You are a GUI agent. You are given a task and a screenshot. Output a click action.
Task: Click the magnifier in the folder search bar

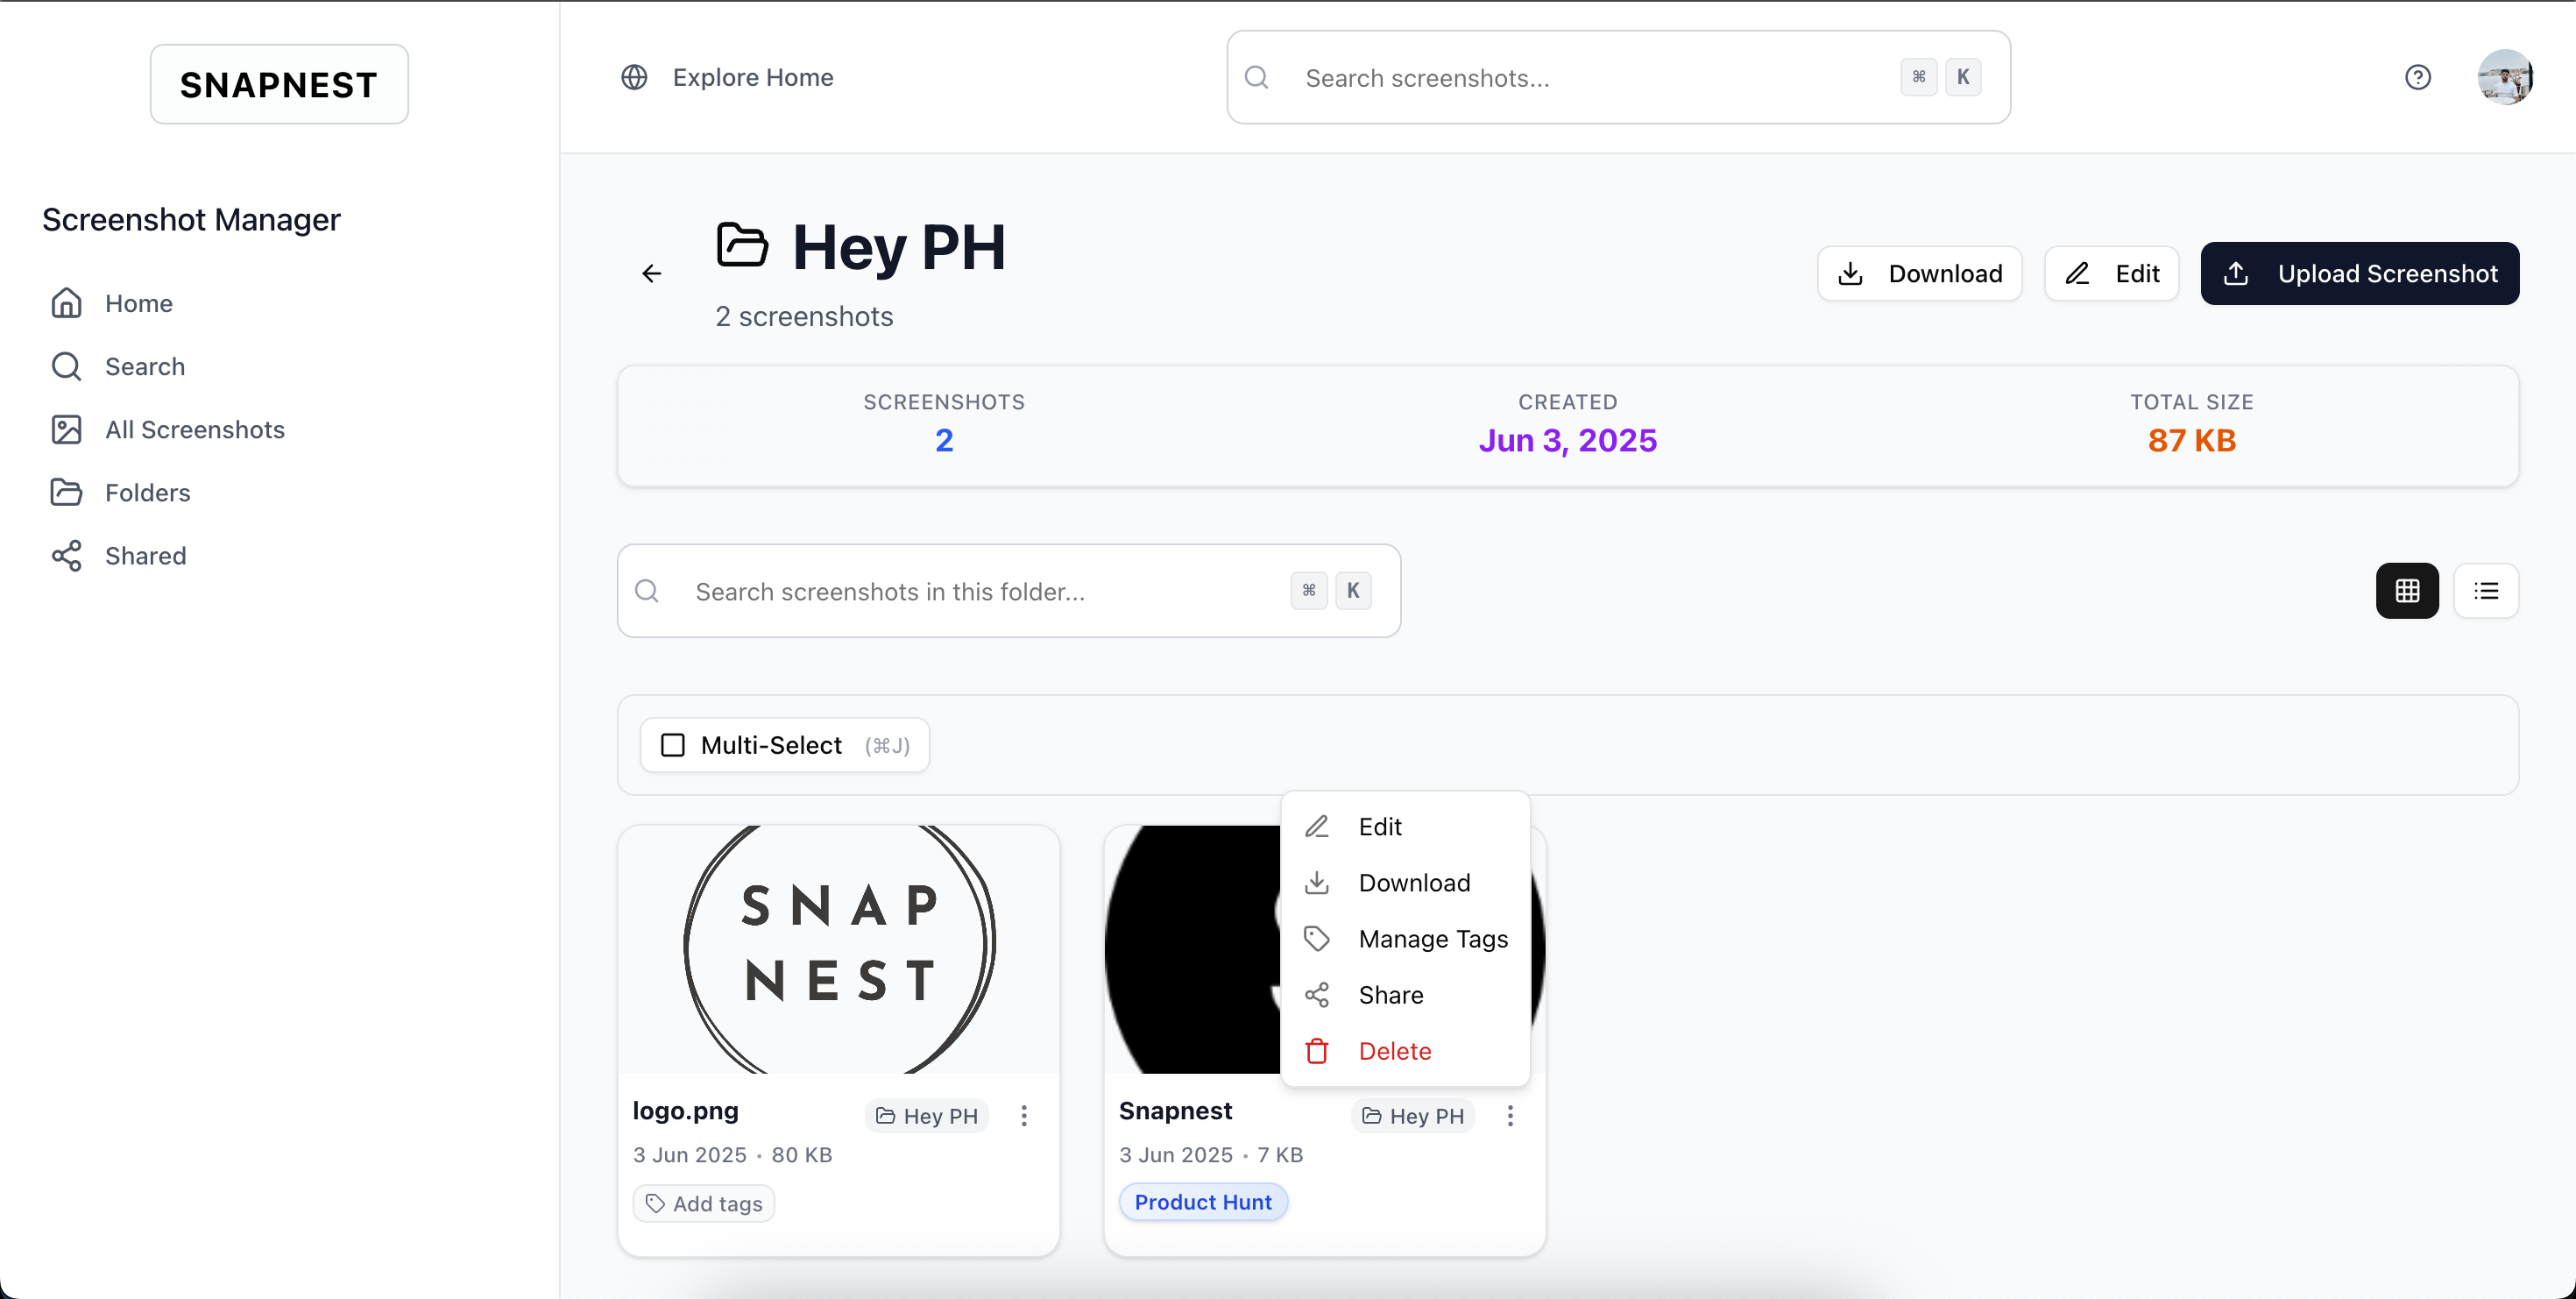click(647, 591)
